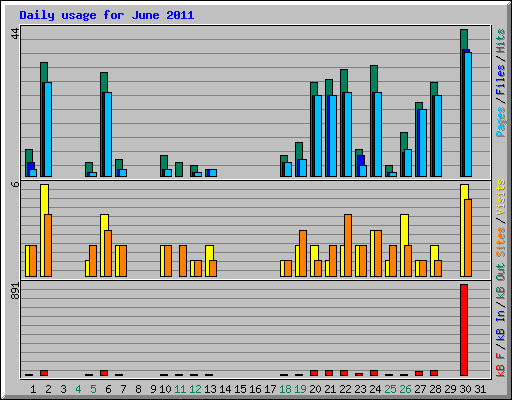This screenshot has height=400, width=512.
Task: Click day label 6 on the axis
Action: (x=108, y=389)
